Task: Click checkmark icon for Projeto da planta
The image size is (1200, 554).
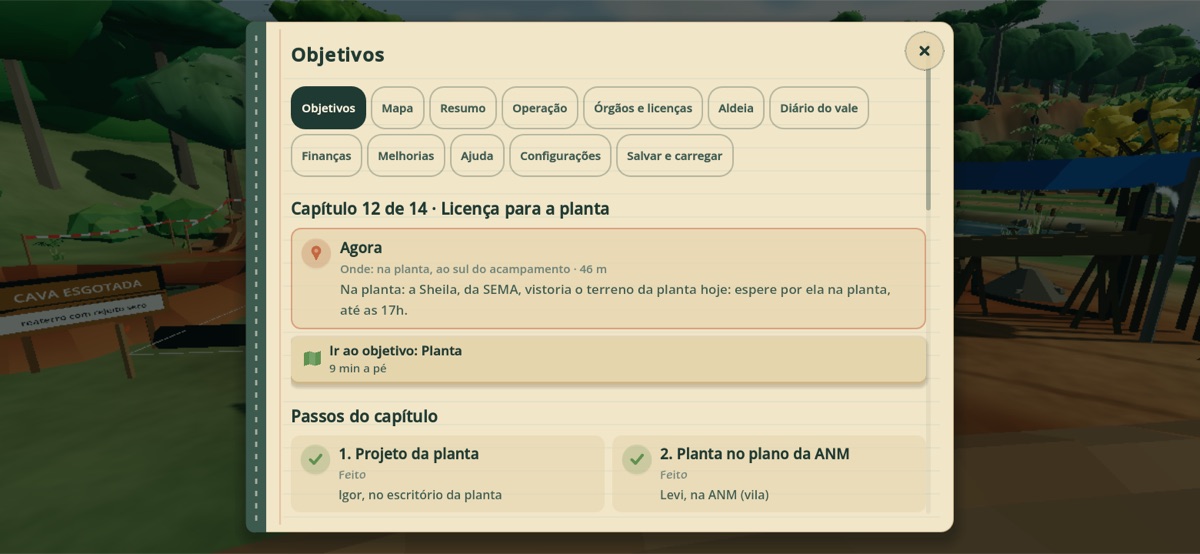Action: tap(315, 459)
